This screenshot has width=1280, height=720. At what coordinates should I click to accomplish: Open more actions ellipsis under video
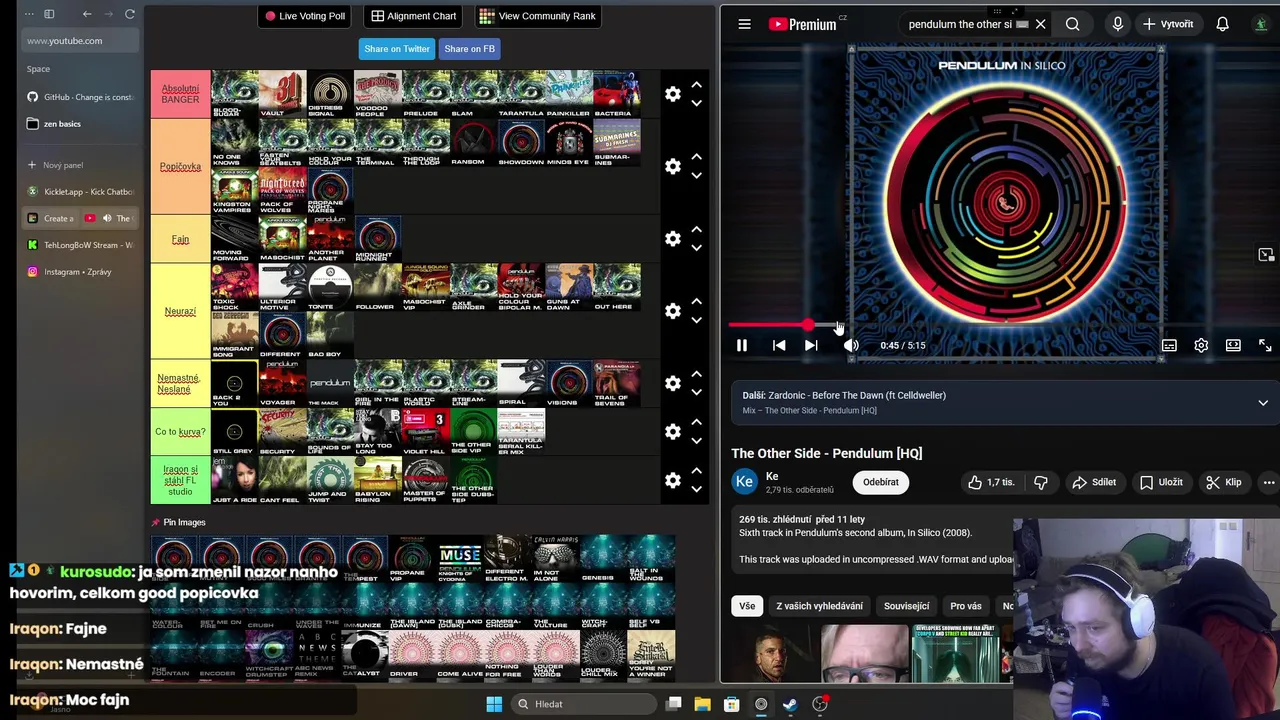[1269, 482]
